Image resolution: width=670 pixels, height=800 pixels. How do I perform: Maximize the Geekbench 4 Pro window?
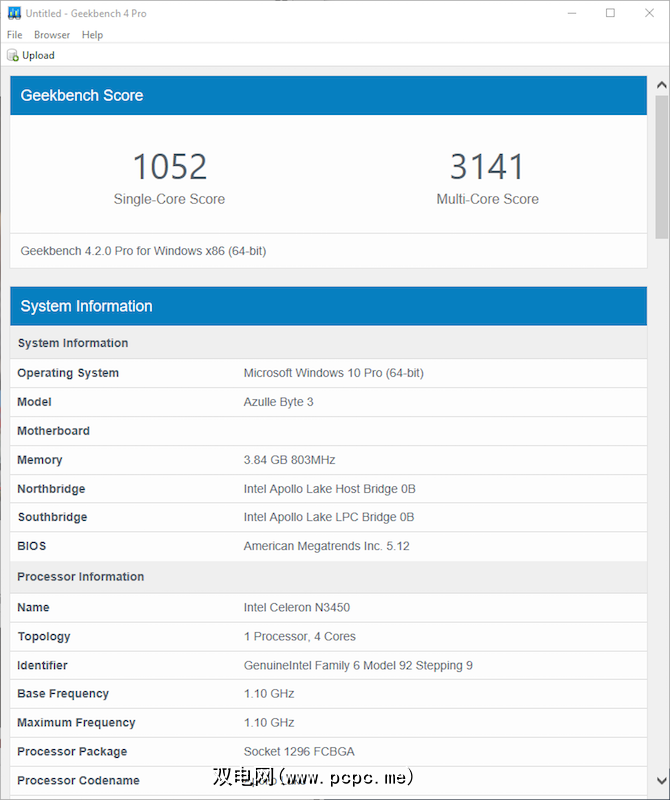click(x=610, y=13)
